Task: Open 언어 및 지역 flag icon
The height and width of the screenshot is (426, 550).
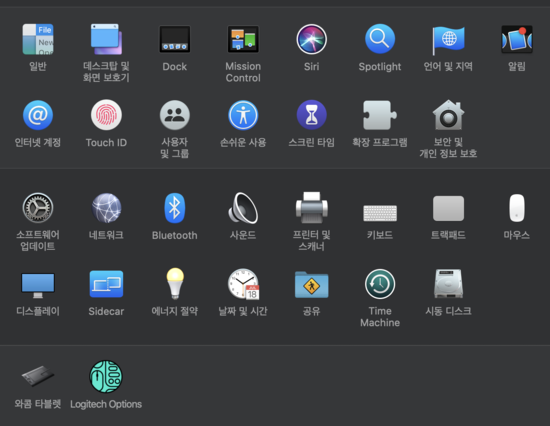Action: (x=448, y=40)
